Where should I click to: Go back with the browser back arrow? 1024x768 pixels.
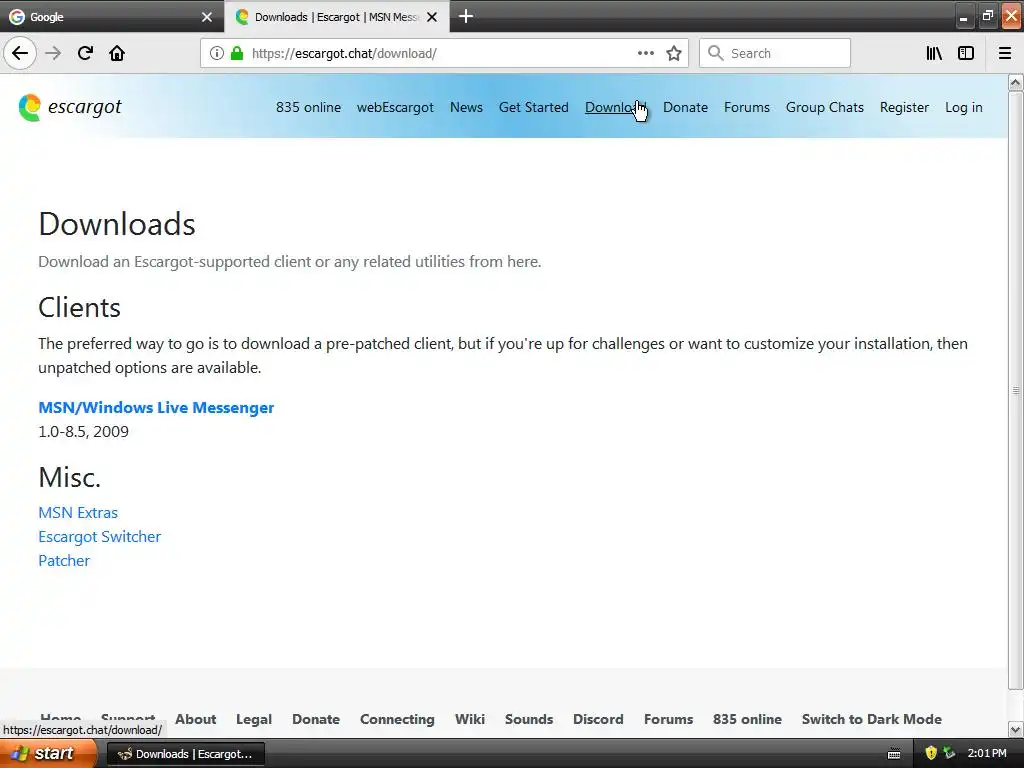(20, 53)
